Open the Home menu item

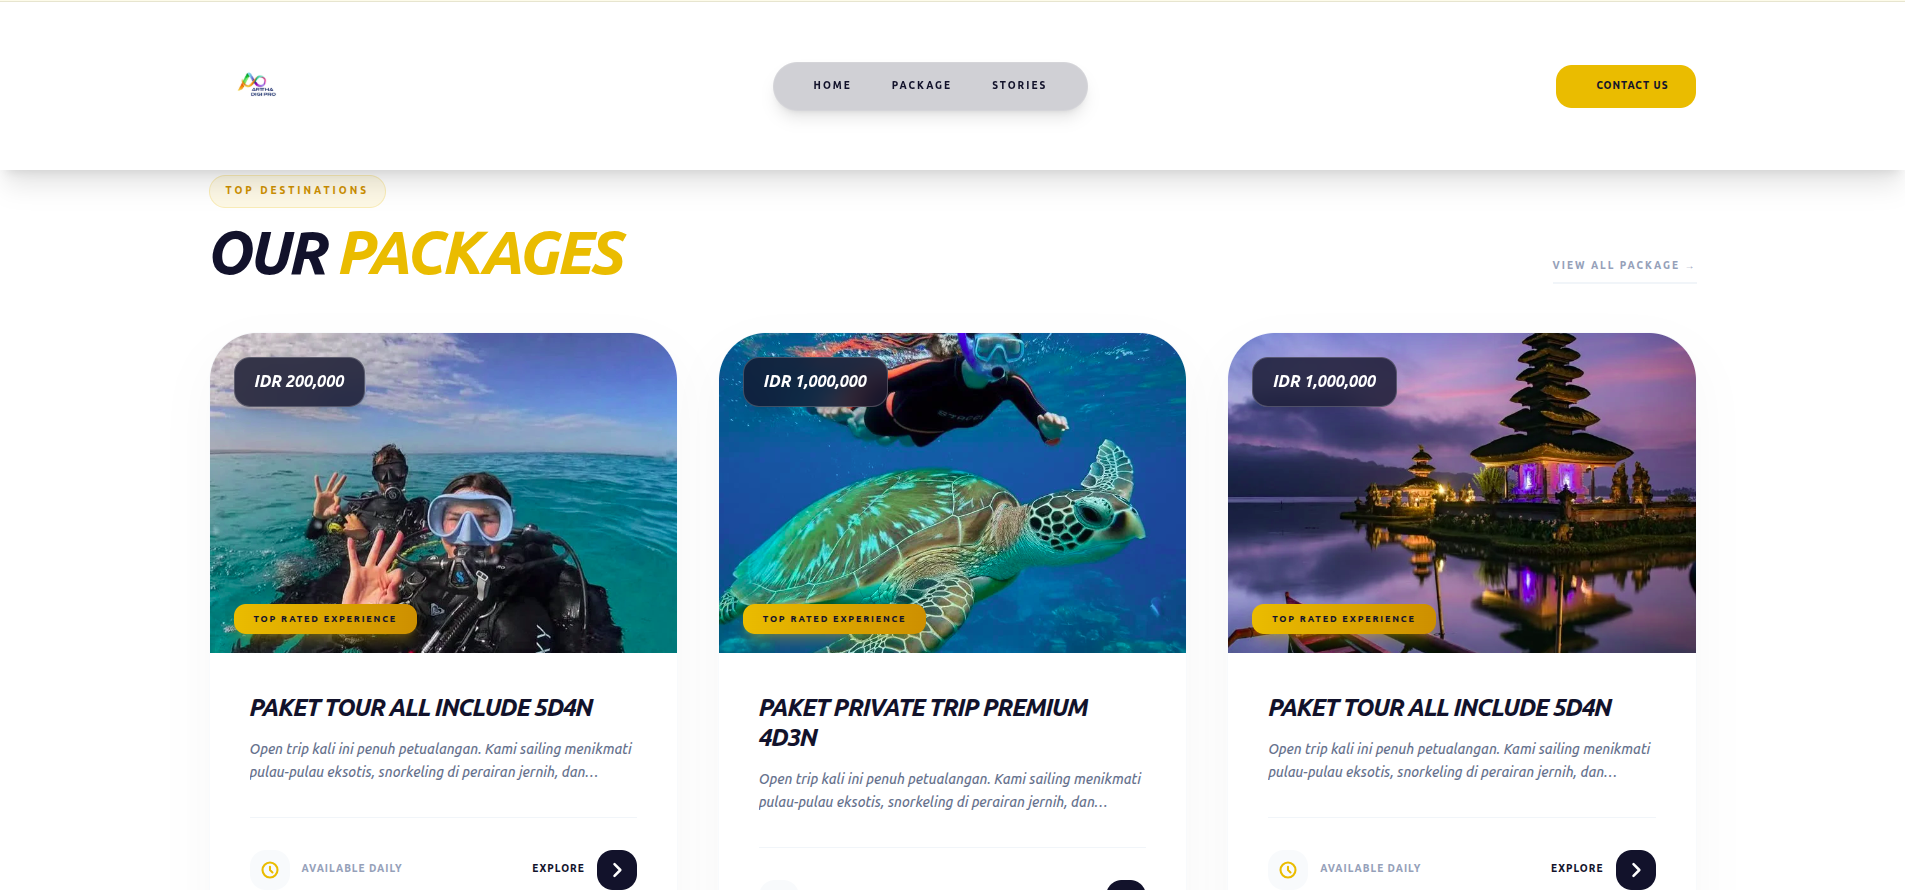pyautogui.click(x=832, y=86)
